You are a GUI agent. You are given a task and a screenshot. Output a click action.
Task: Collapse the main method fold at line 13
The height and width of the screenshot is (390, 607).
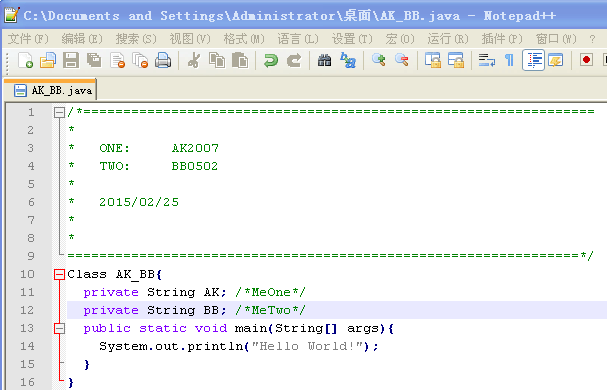(x=59, y=329)
